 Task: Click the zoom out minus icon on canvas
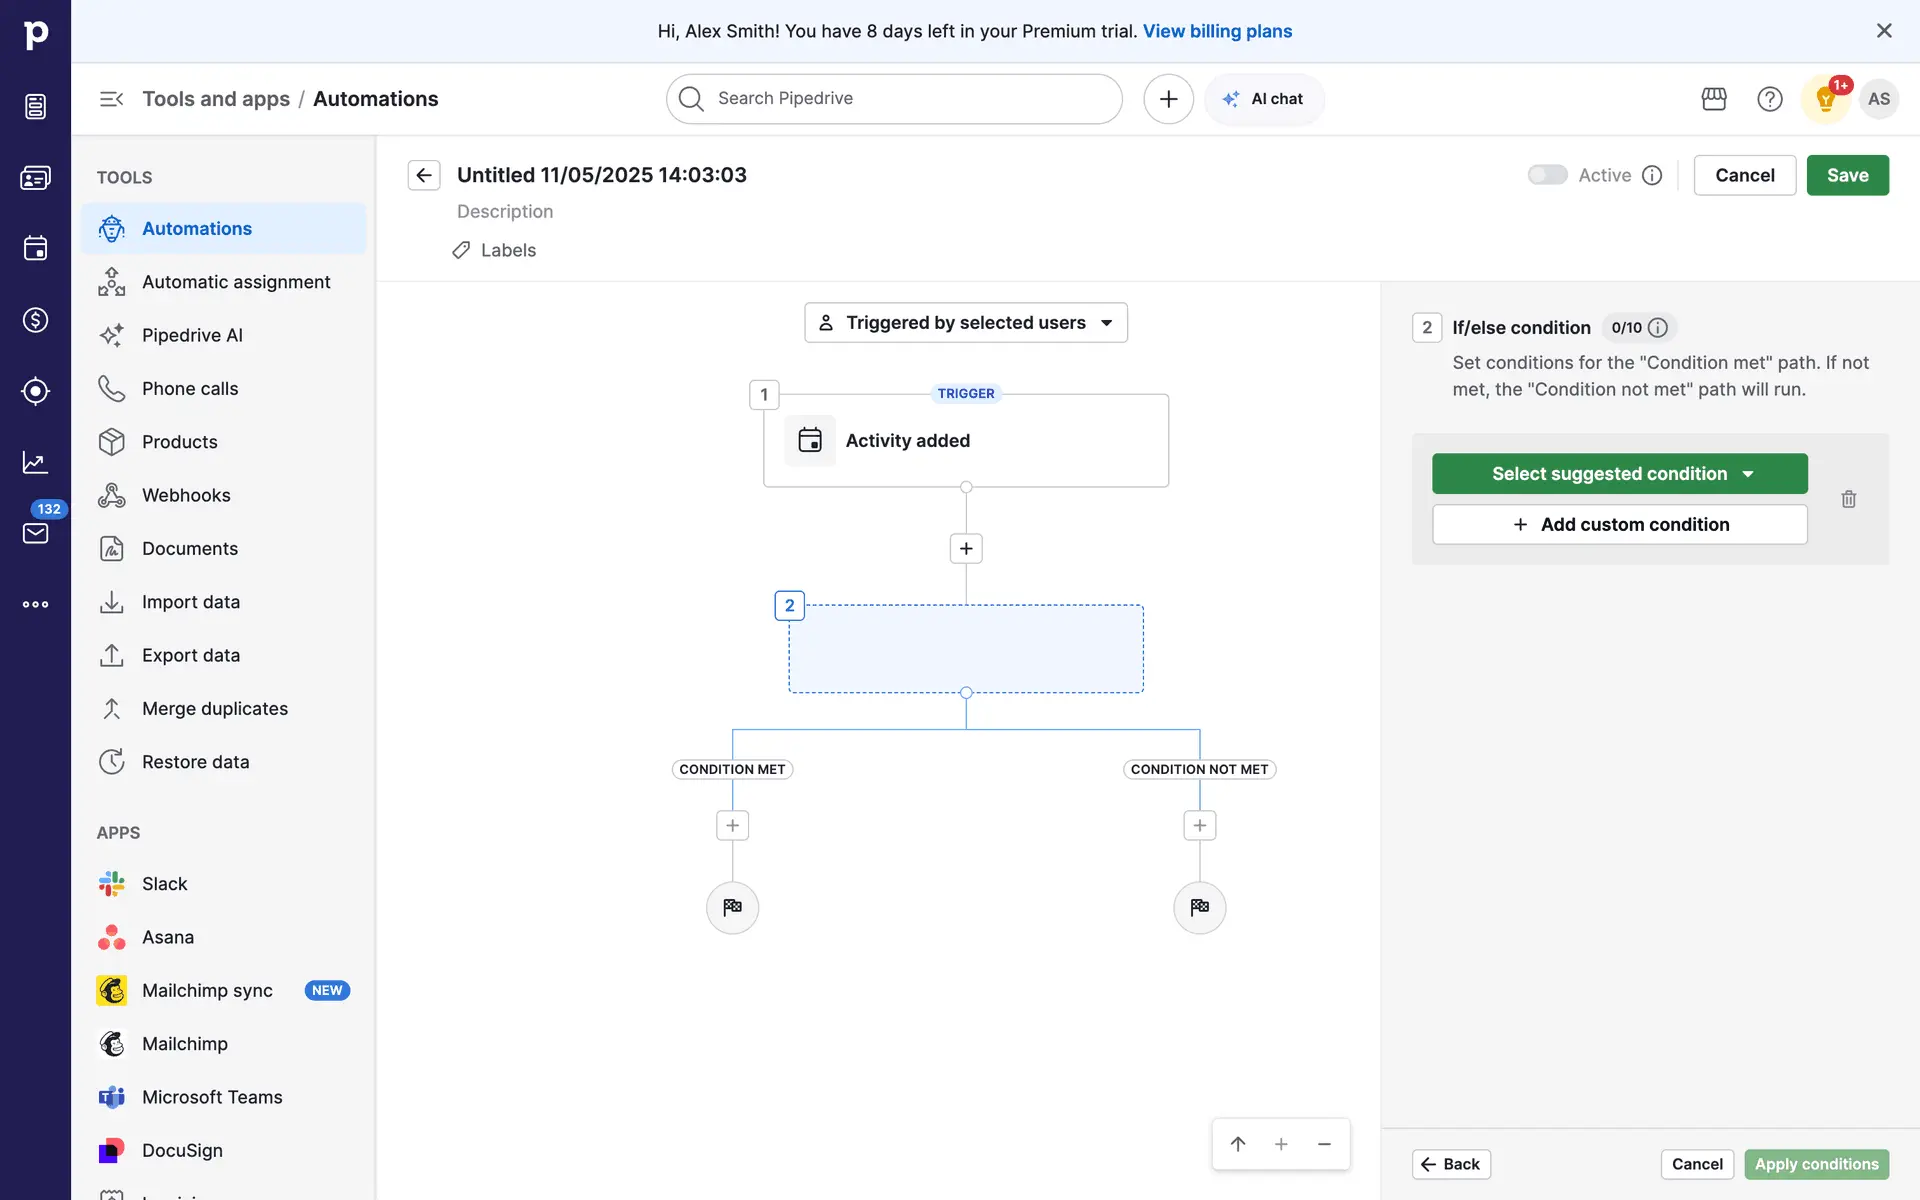(1324, 1144)
